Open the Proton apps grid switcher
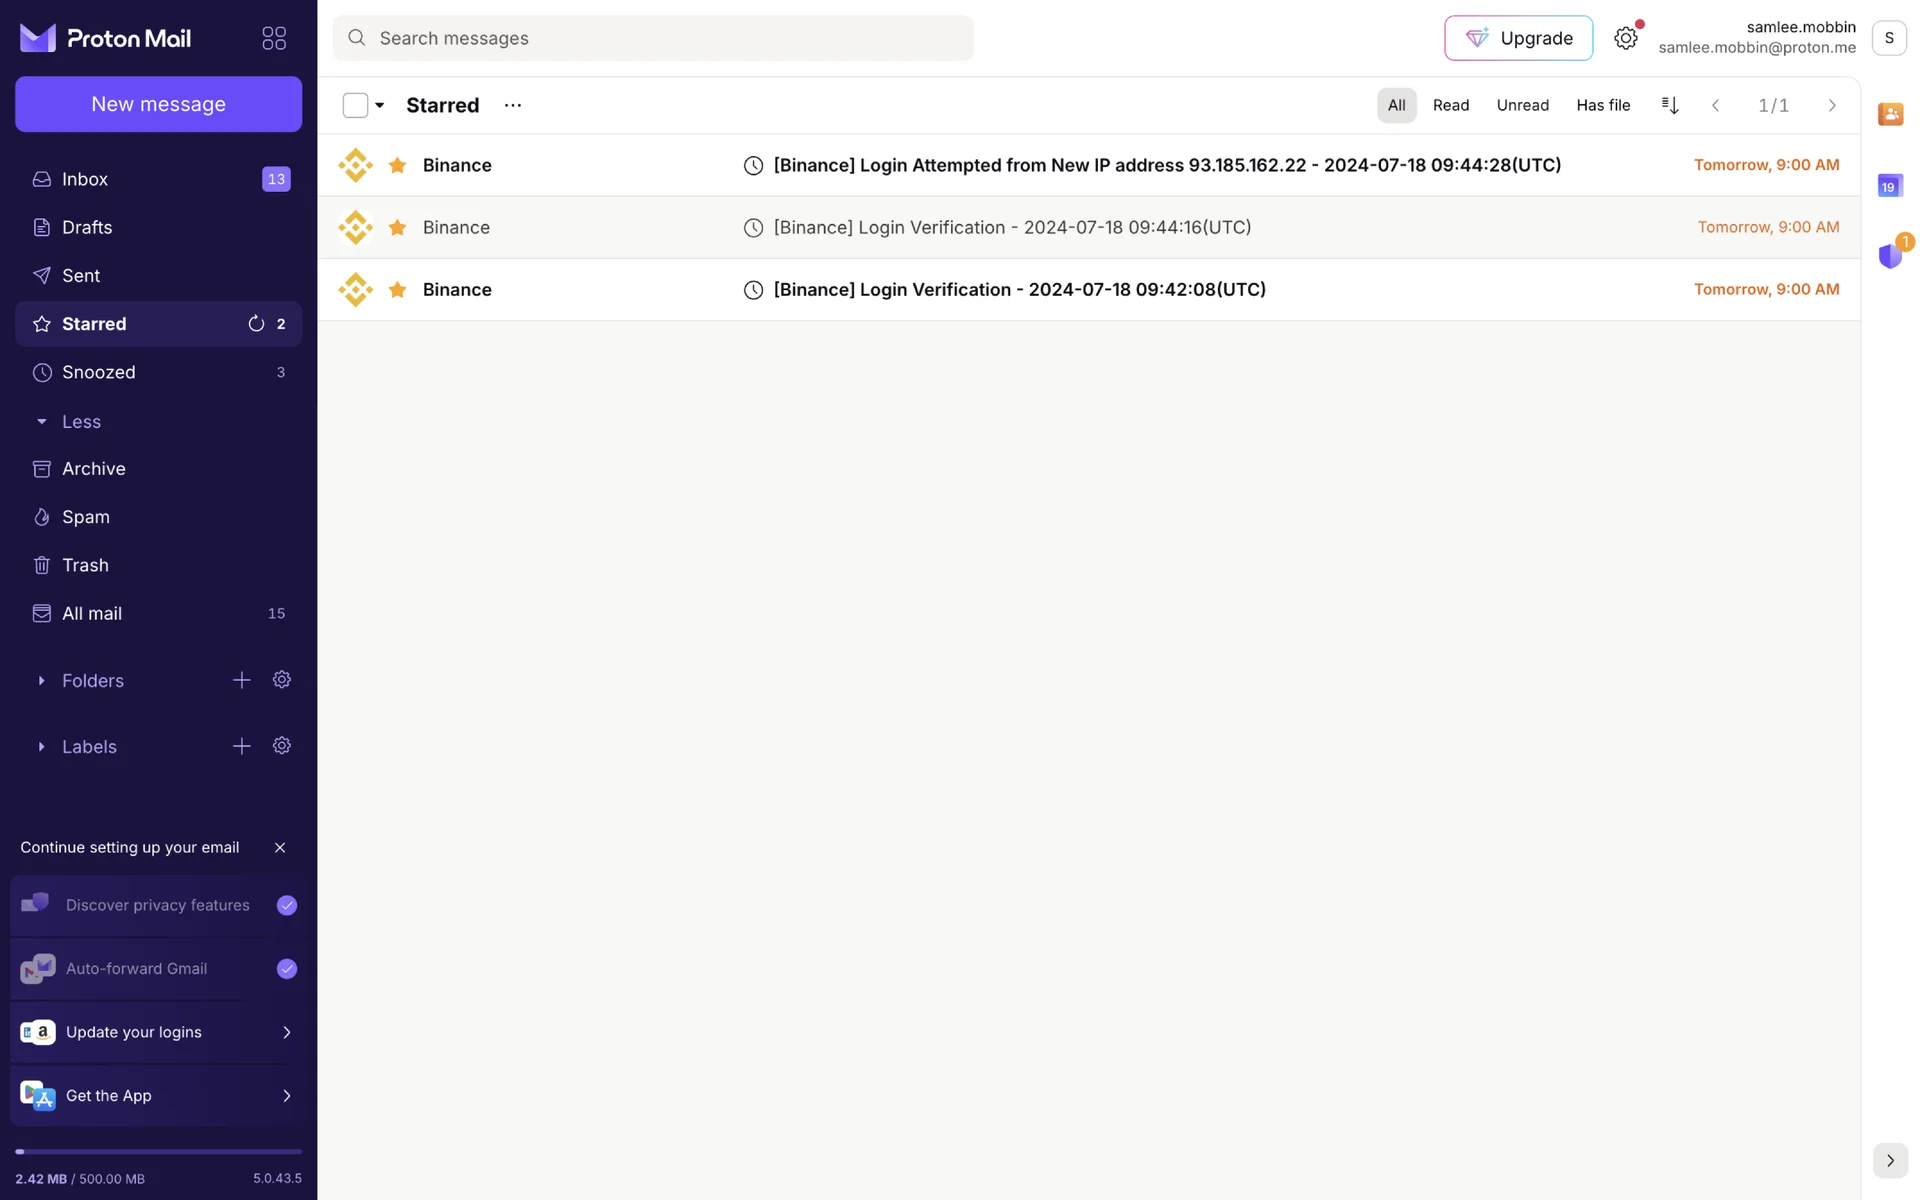This screenshot has width=1920, height=1200. pyautogui.click(x=274, y=38)
